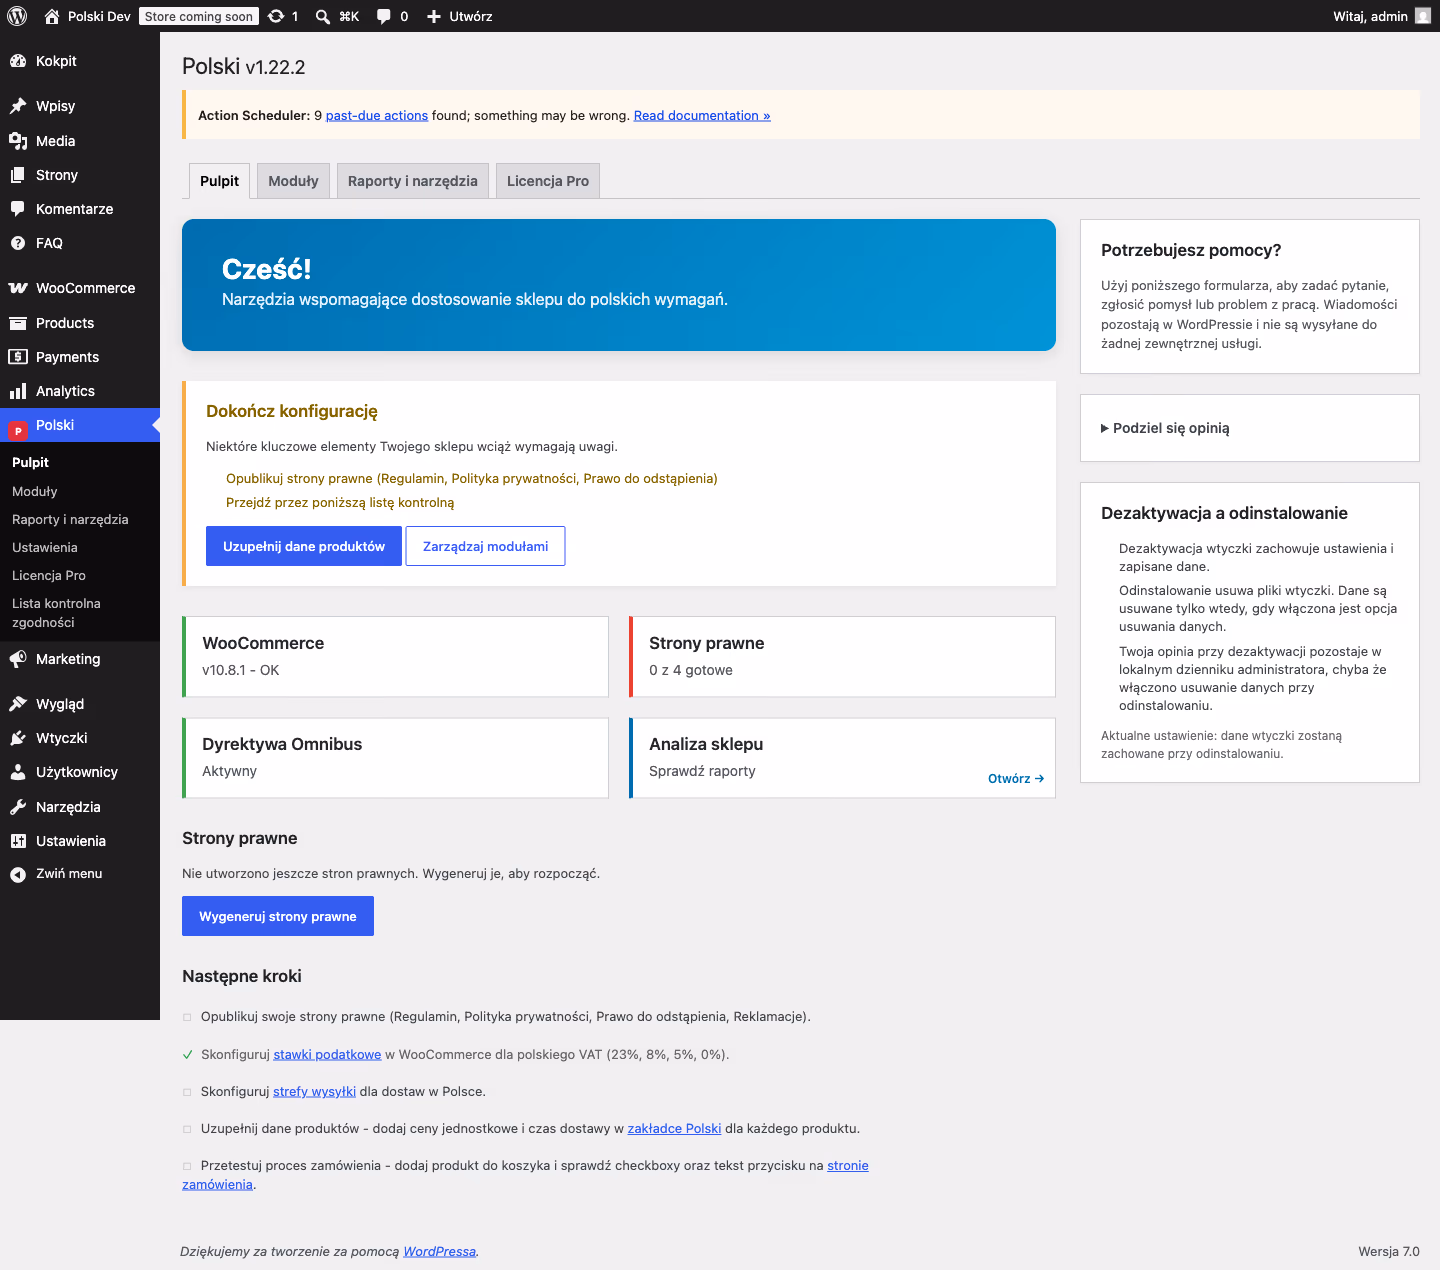Open the Licencja Pro tab
This screenshot has width=1440, height=1270.
pos(548,181)
